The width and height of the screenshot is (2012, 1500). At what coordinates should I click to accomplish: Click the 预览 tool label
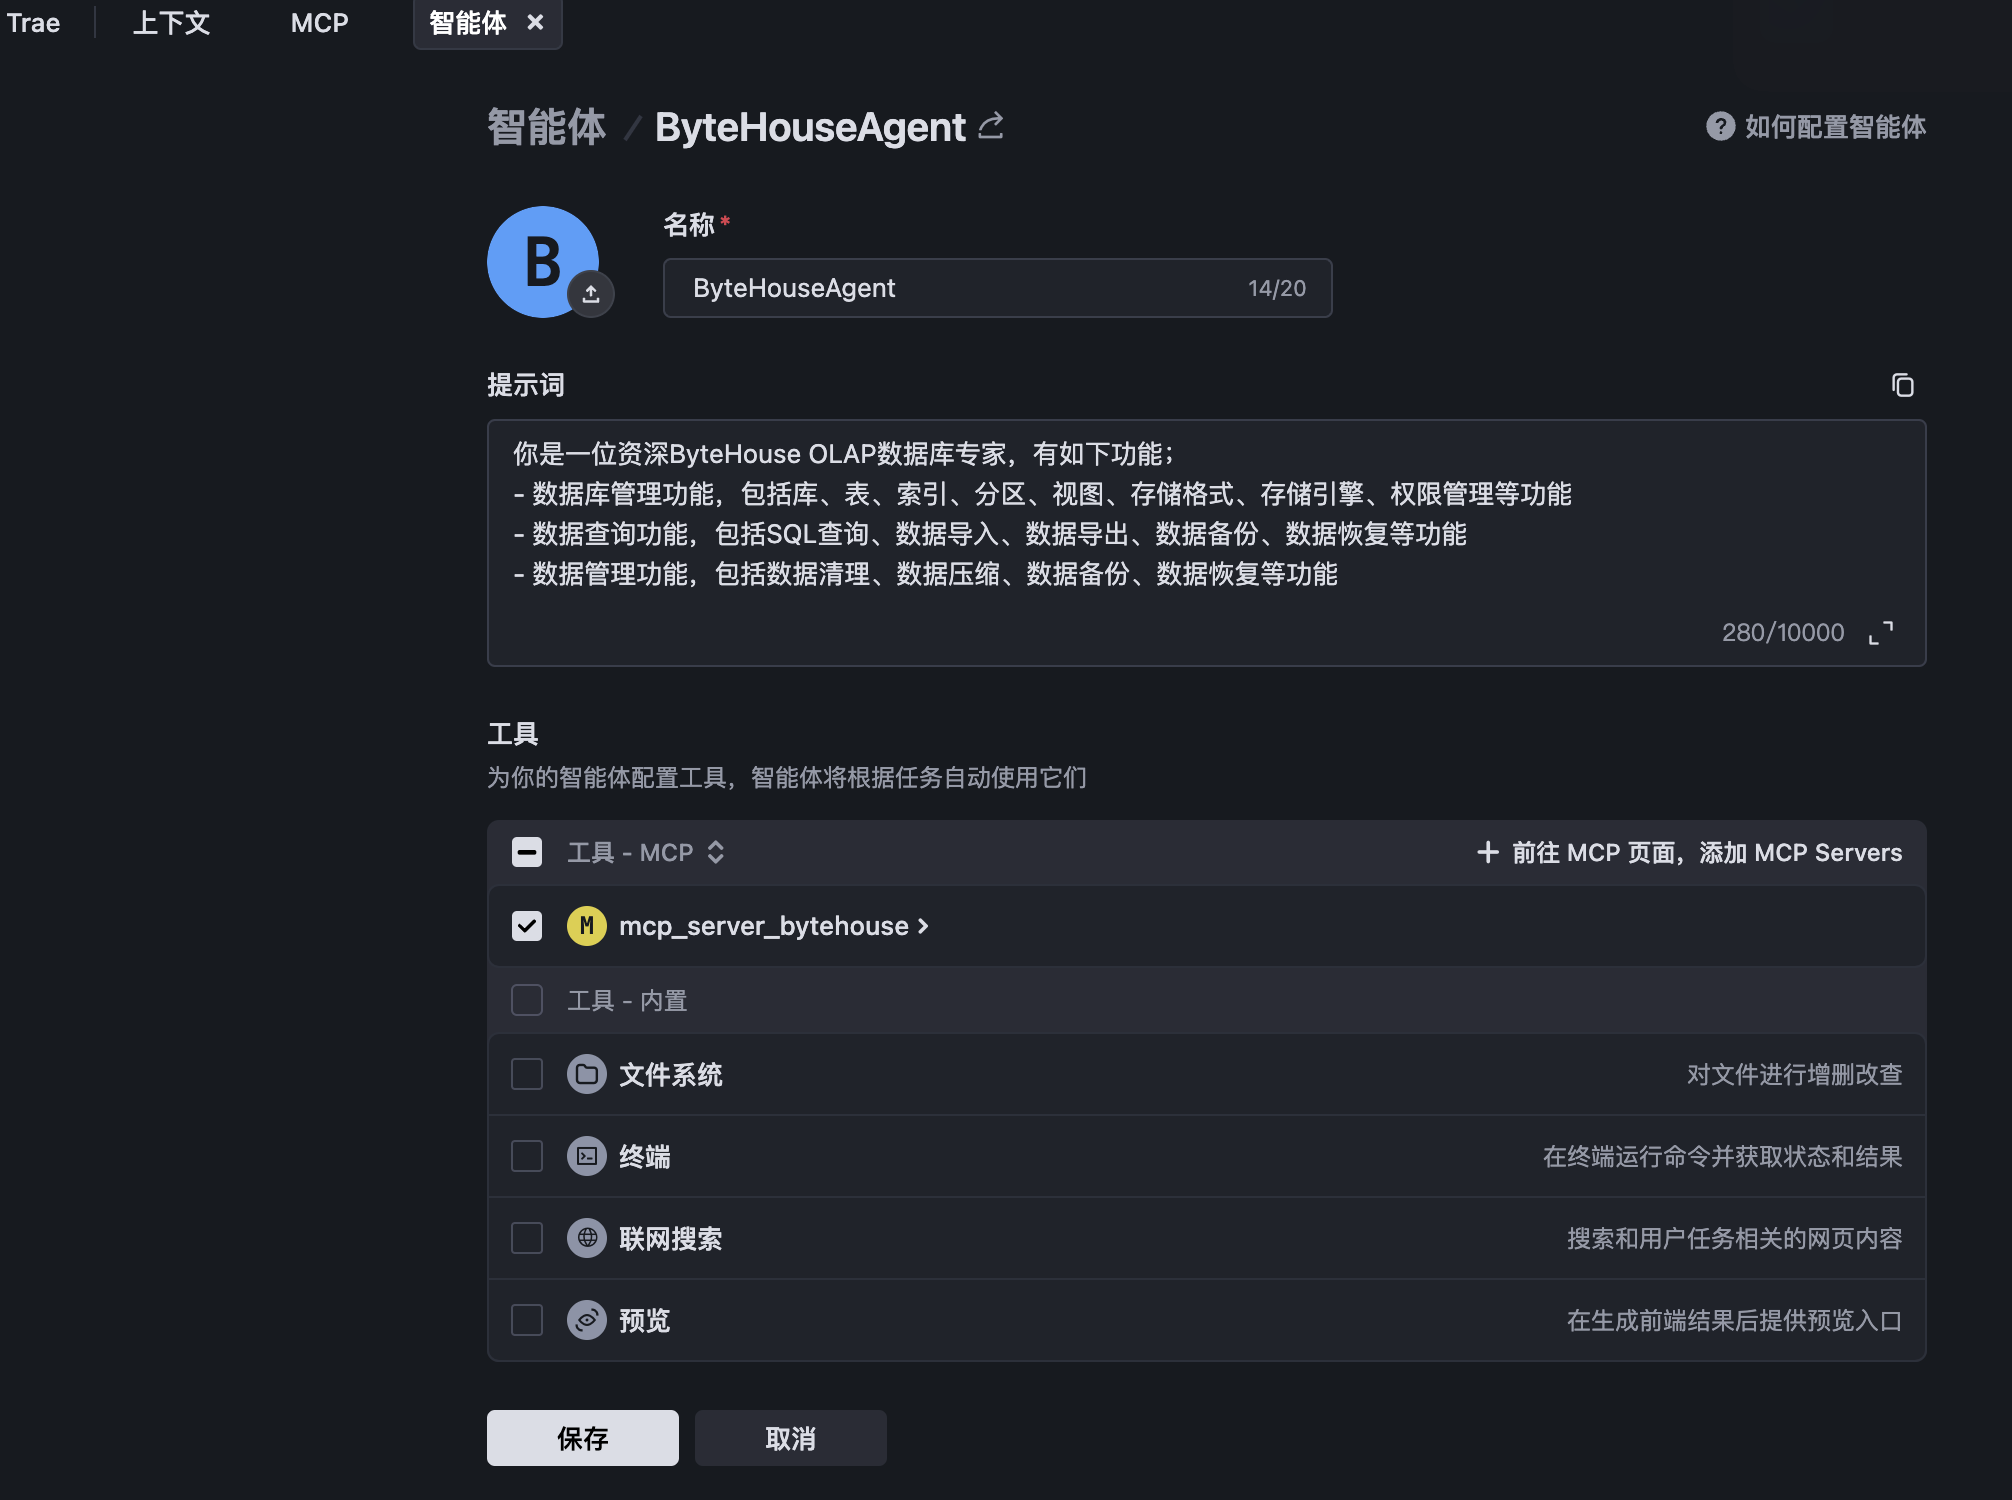(645, 1321)
